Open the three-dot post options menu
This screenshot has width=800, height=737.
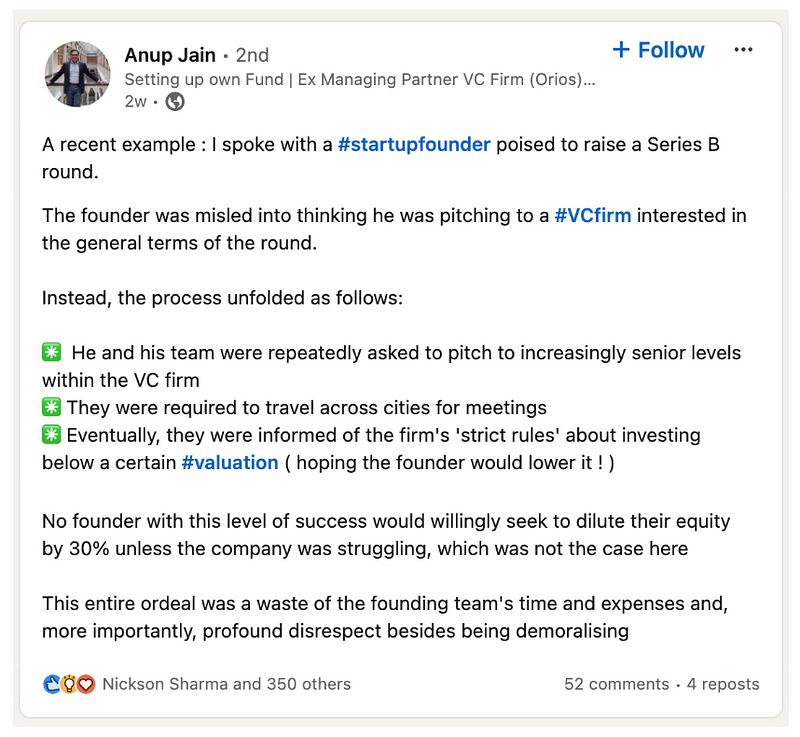[743, 49]
